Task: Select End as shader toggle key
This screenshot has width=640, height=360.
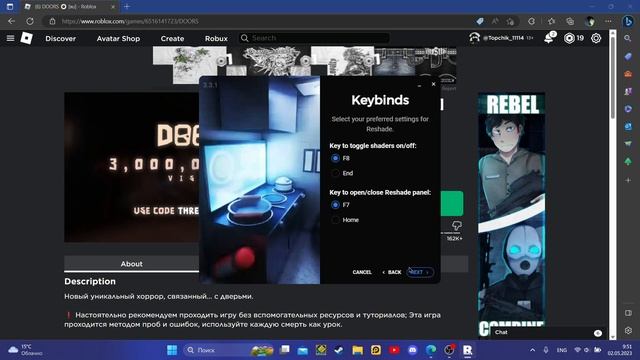Action: coord(335,173)
